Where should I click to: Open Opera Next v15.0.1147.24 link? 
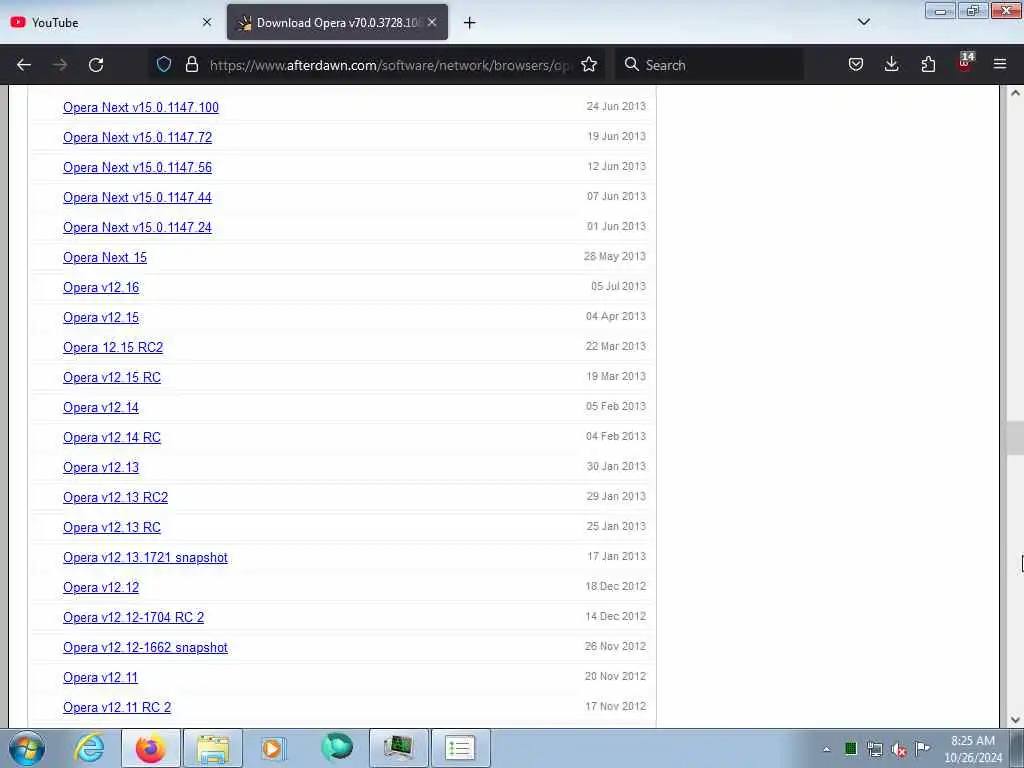[x=137, y=227]
